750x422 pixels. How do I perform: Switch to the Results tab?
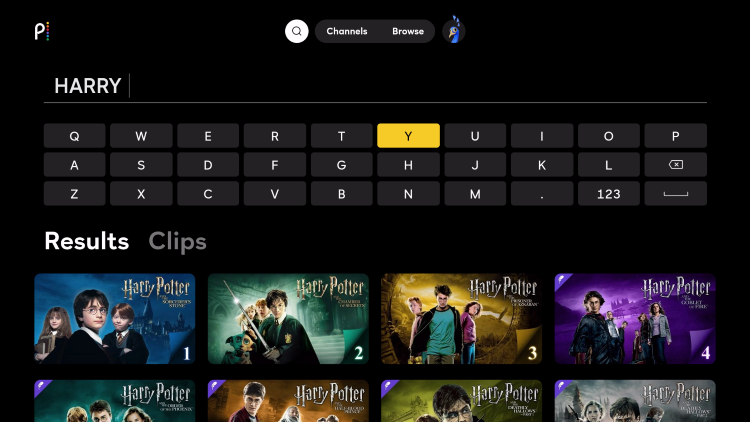pos(87,241)
